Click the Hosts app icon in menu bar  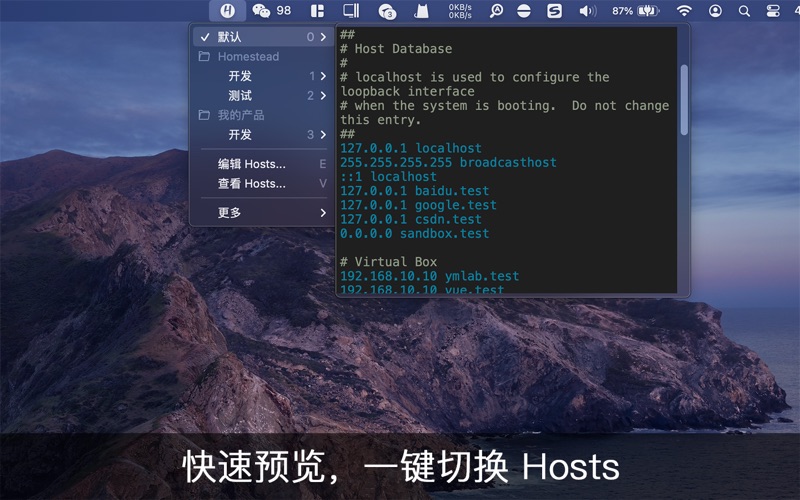click(228, 11)
